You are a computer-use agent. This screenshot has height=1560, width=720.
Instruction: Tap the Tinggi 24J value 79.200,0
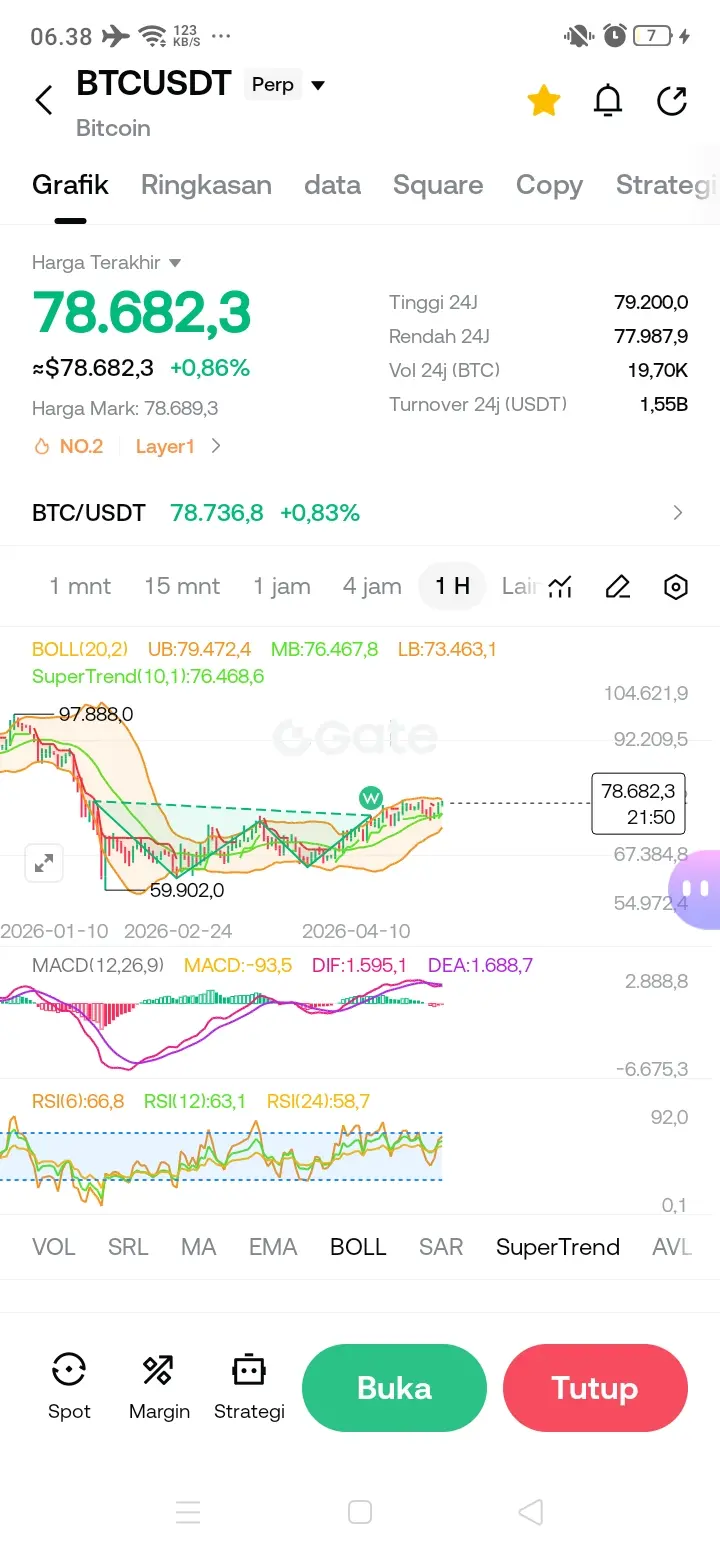pyautogui.click(x=651, y=302)
